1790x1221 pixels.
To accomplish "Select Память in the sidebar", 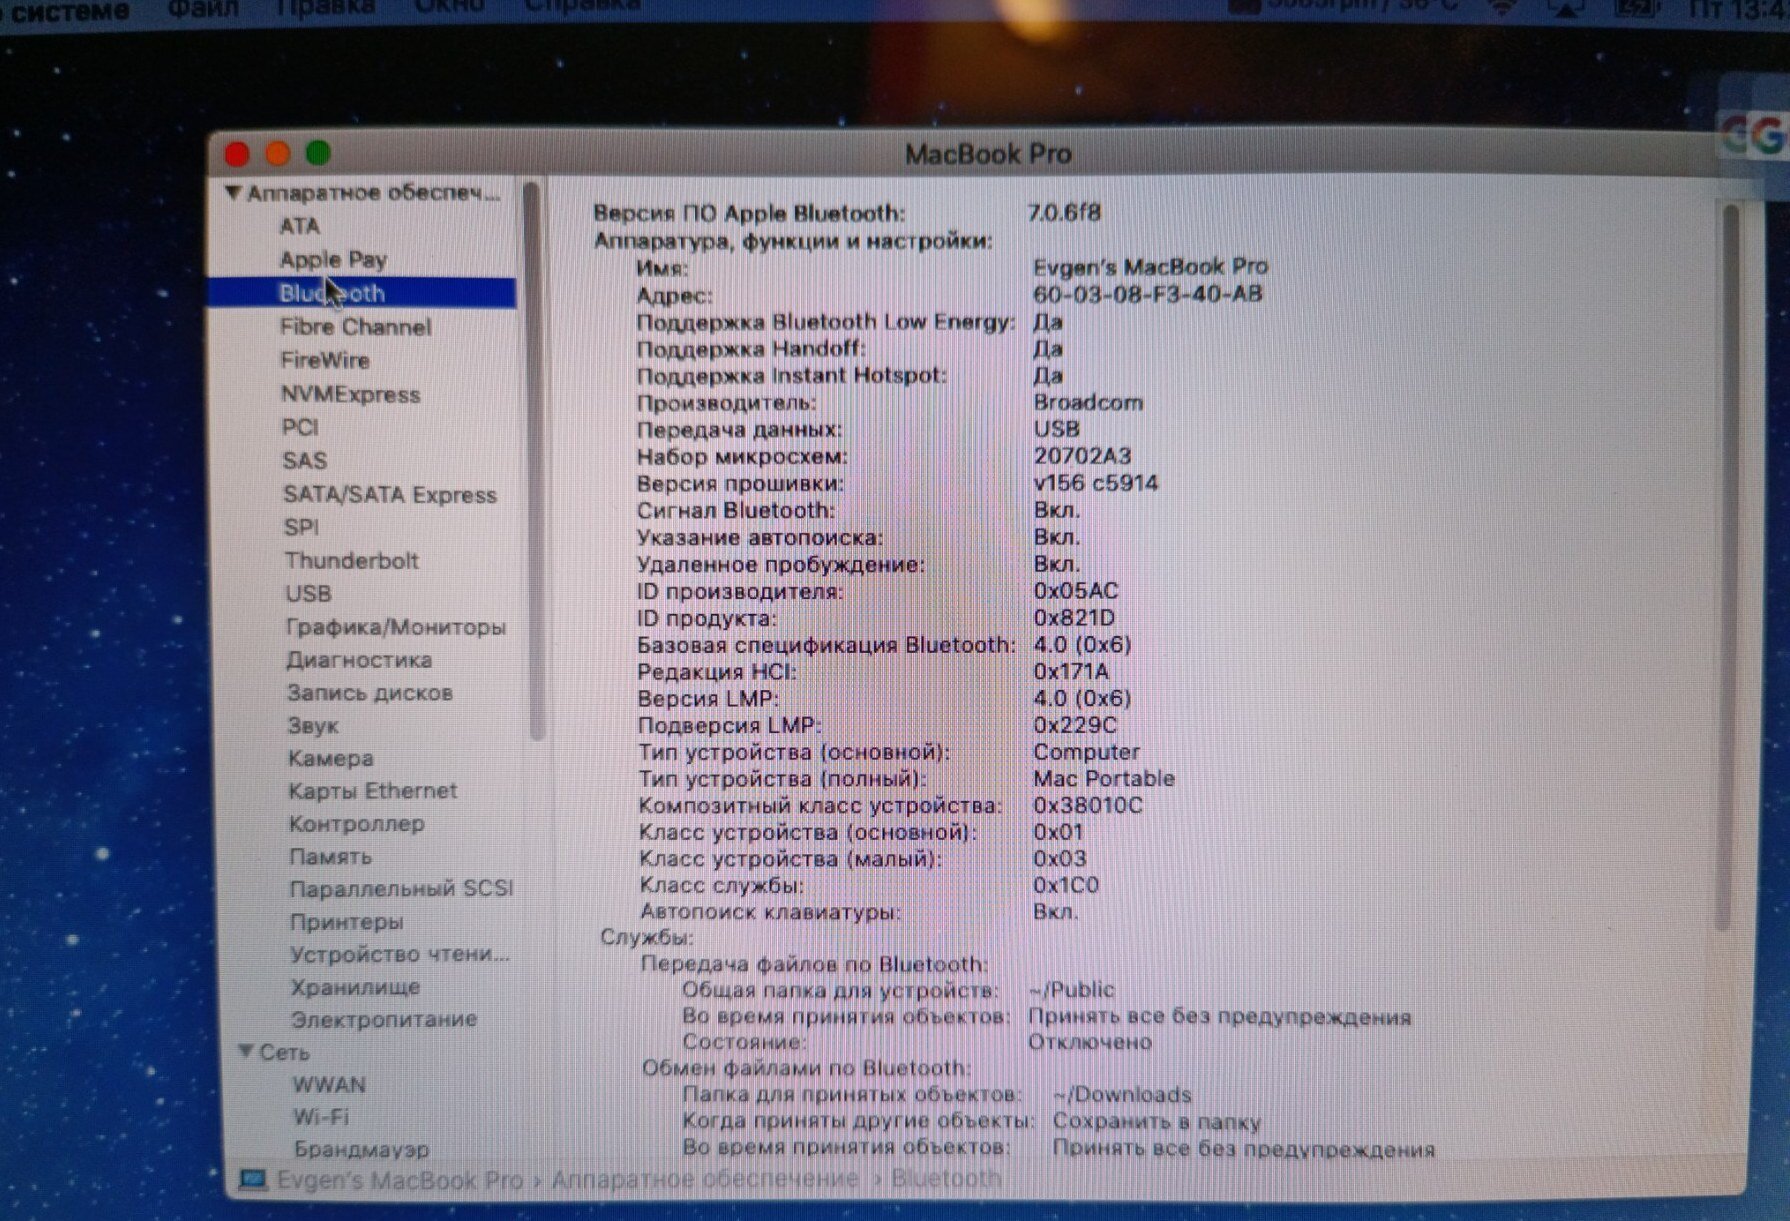I will click(330, 856).
